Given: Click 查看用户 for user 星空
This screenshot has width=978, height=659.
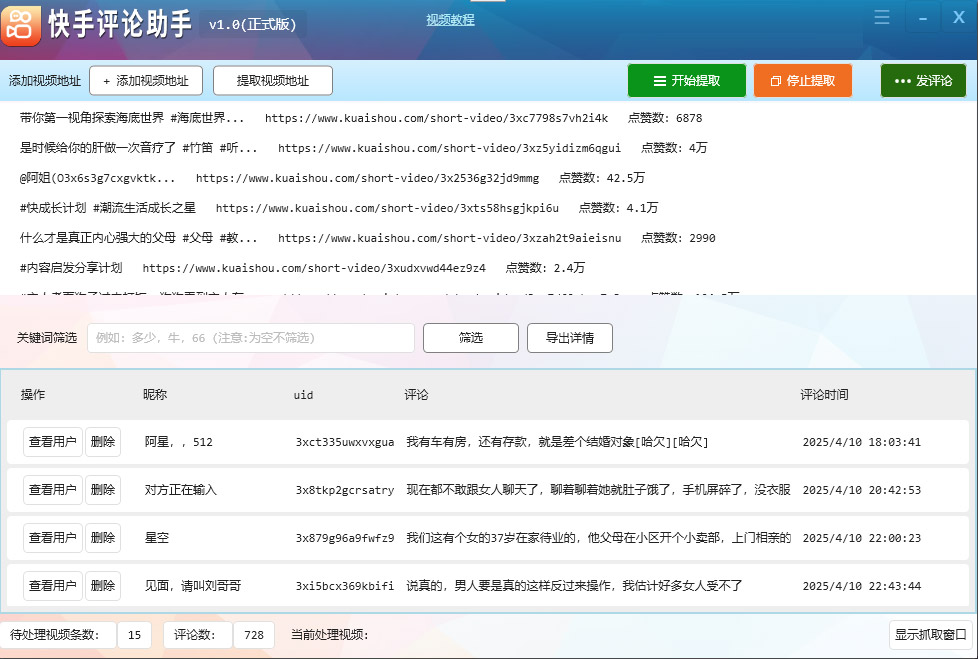Looking at the screenshot, I should coord(52,538).
